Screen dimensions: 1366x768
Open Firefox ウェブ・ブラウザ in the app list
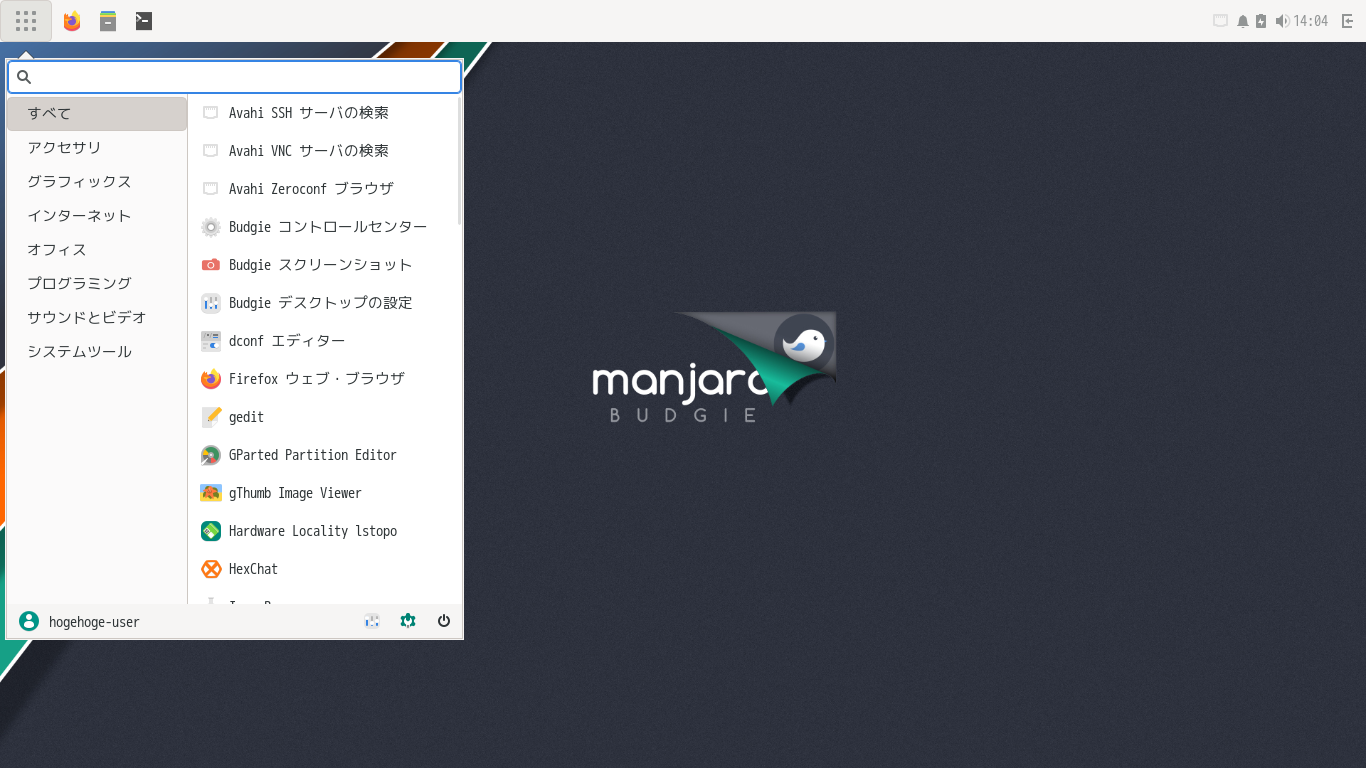point(323,379)
